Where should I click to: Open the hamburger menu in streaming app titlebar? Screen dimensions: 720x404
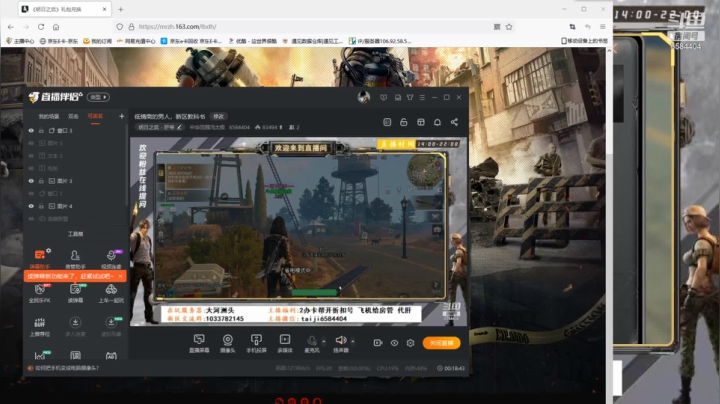(422, 97)
